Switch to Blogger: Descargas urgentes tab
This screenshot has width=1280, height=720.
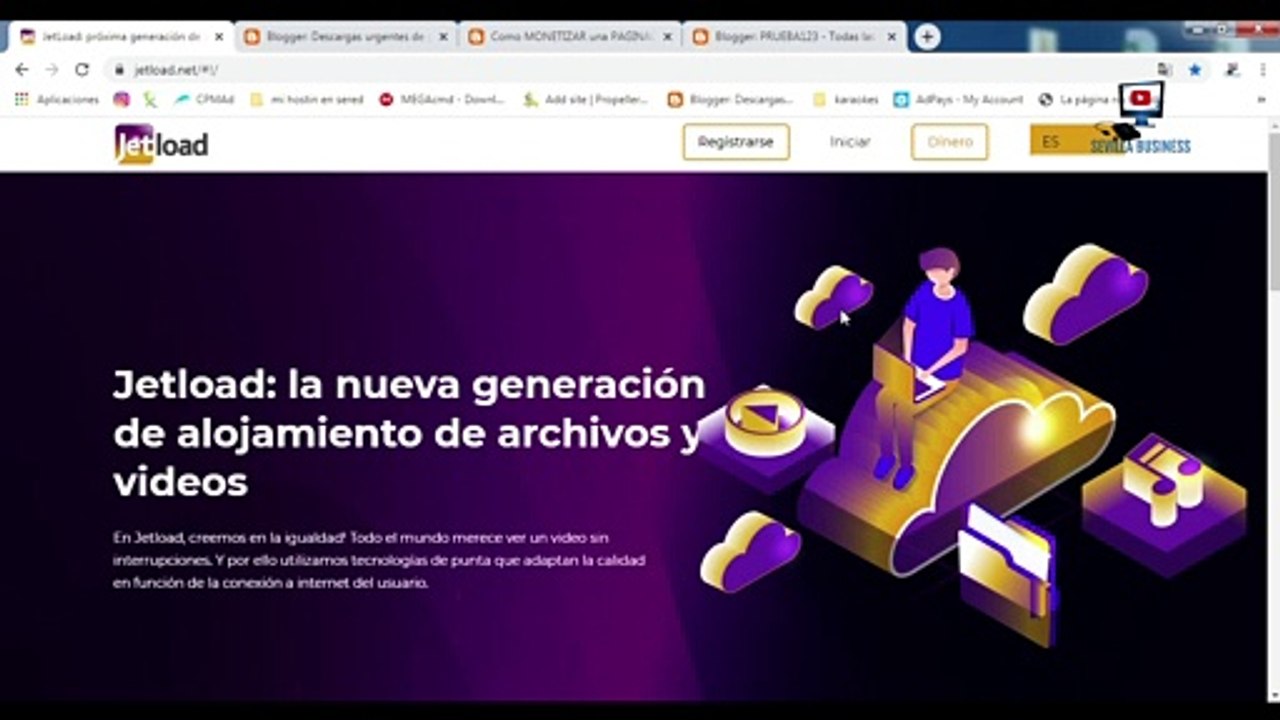[346, 37]
